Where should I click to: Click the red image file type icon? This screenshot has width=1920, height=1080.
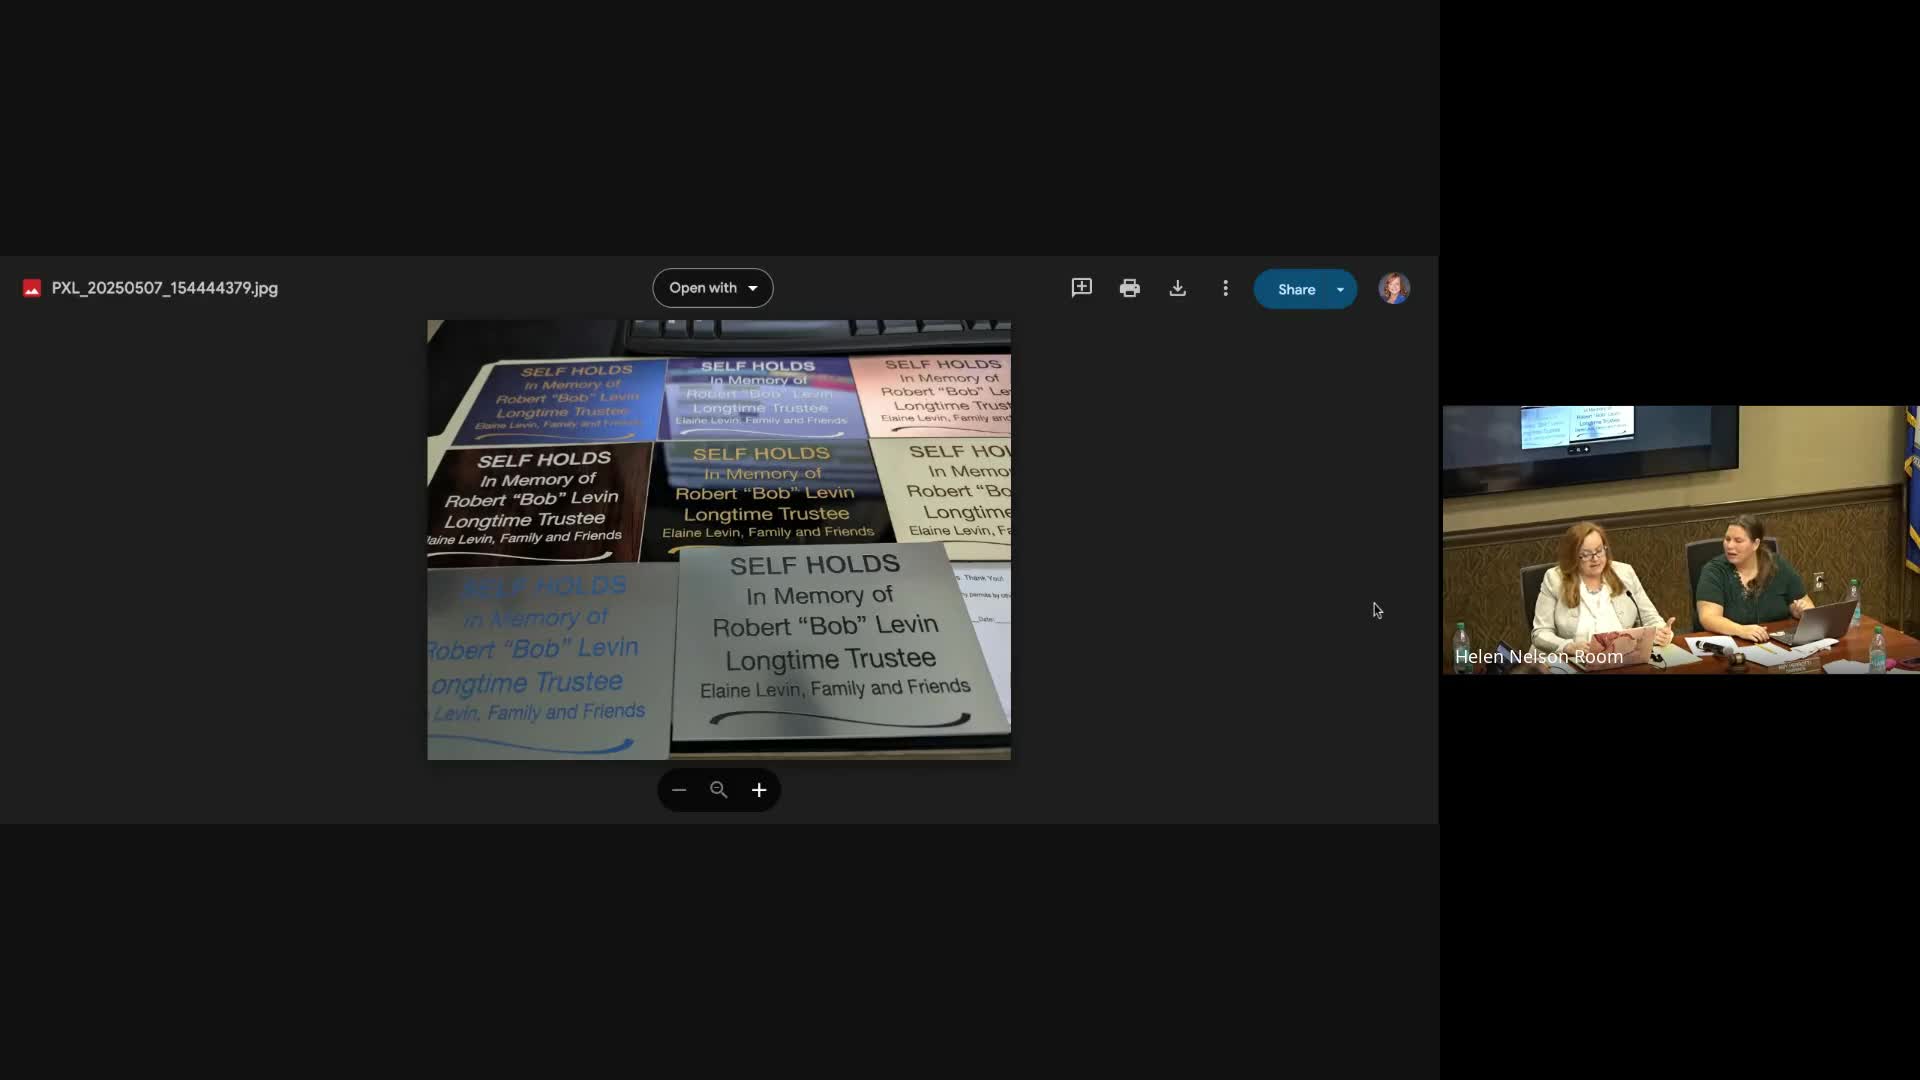32,288
